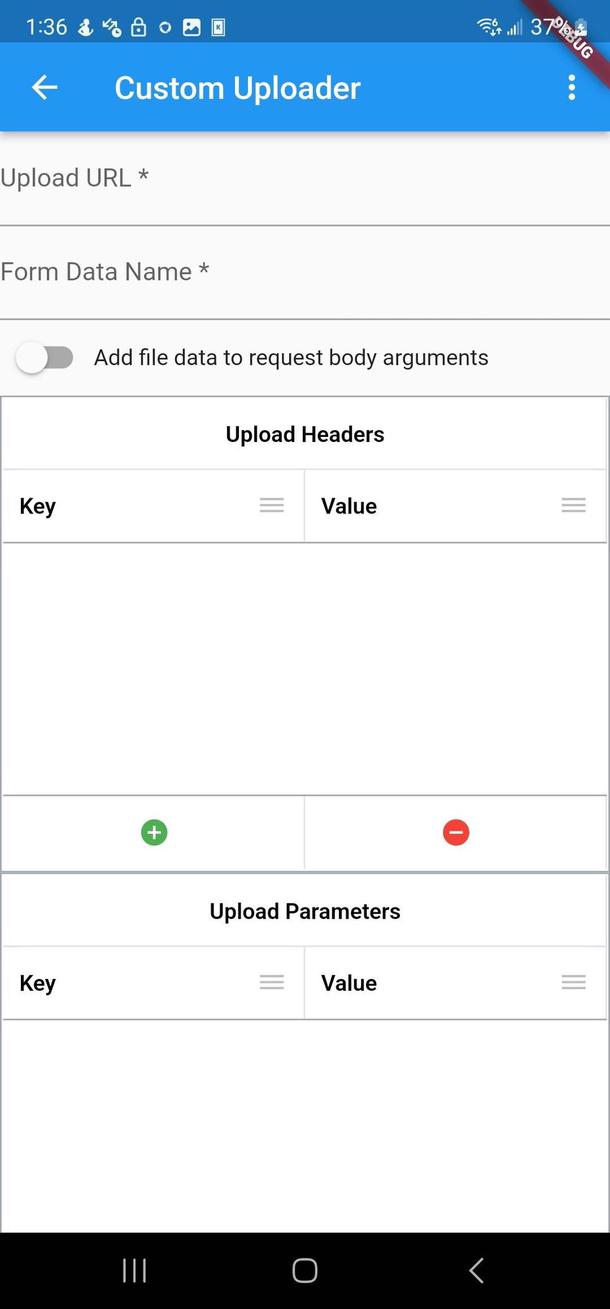This screenshot has height=1309, width=610.
Task: Click the sort icon beside parameters Value
Action: [x=573, y=982]
